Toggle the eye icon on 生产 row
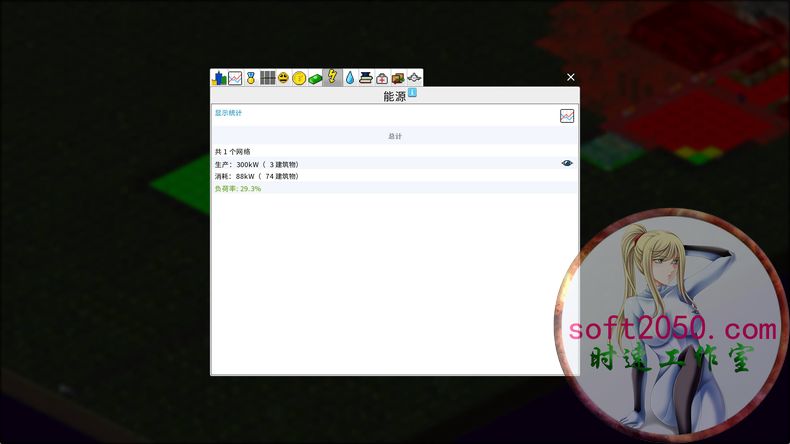Viewport: 790px width, 444px height. pyautogui.click(x=567, y=163)
